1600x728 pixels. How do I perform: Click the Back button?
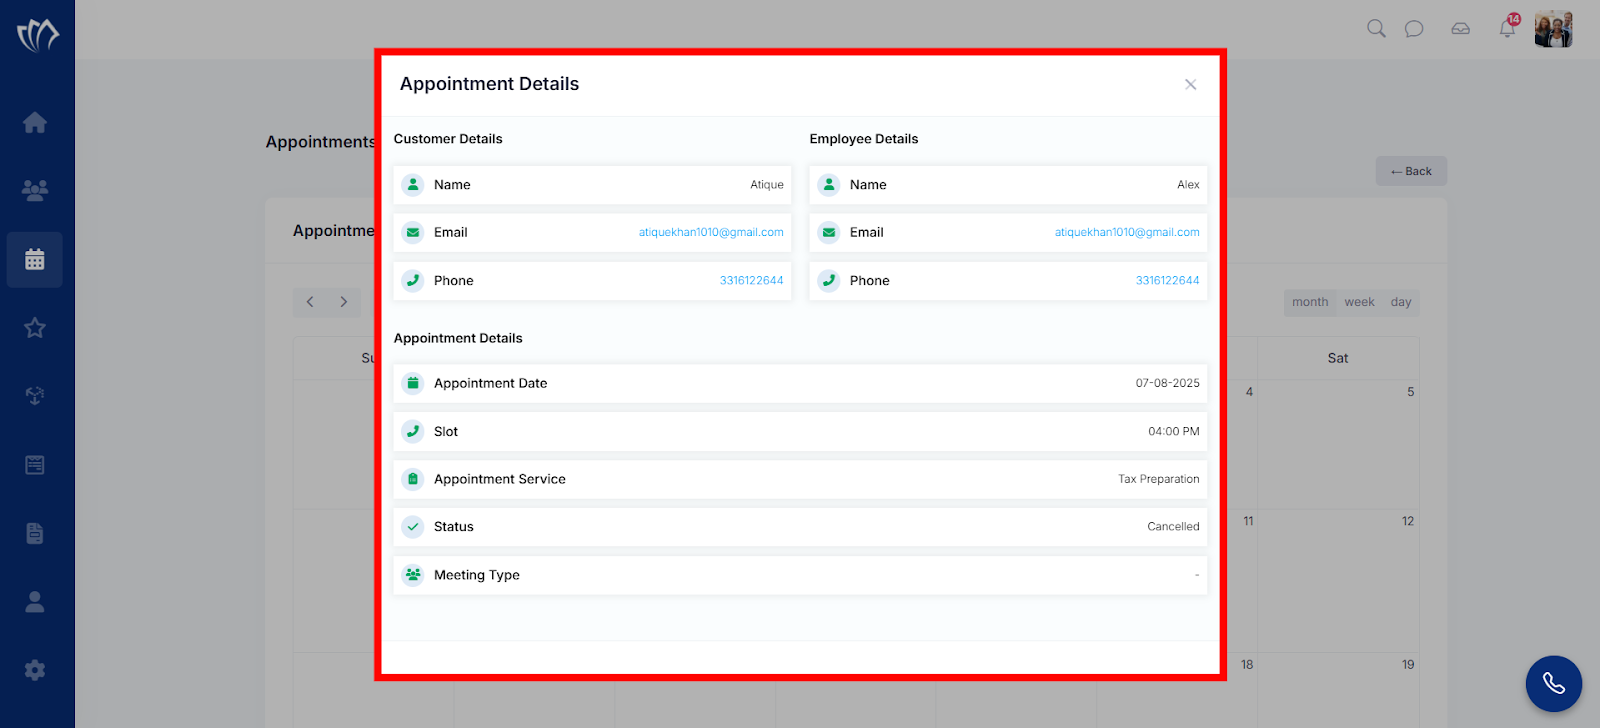pyautogui.click(x=1411, y=171)
